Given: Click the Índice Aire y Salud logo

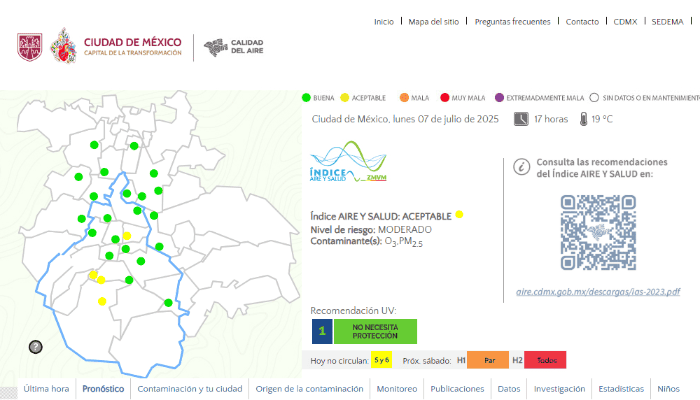Looking at the screenshot, I should tap(348, 163).
